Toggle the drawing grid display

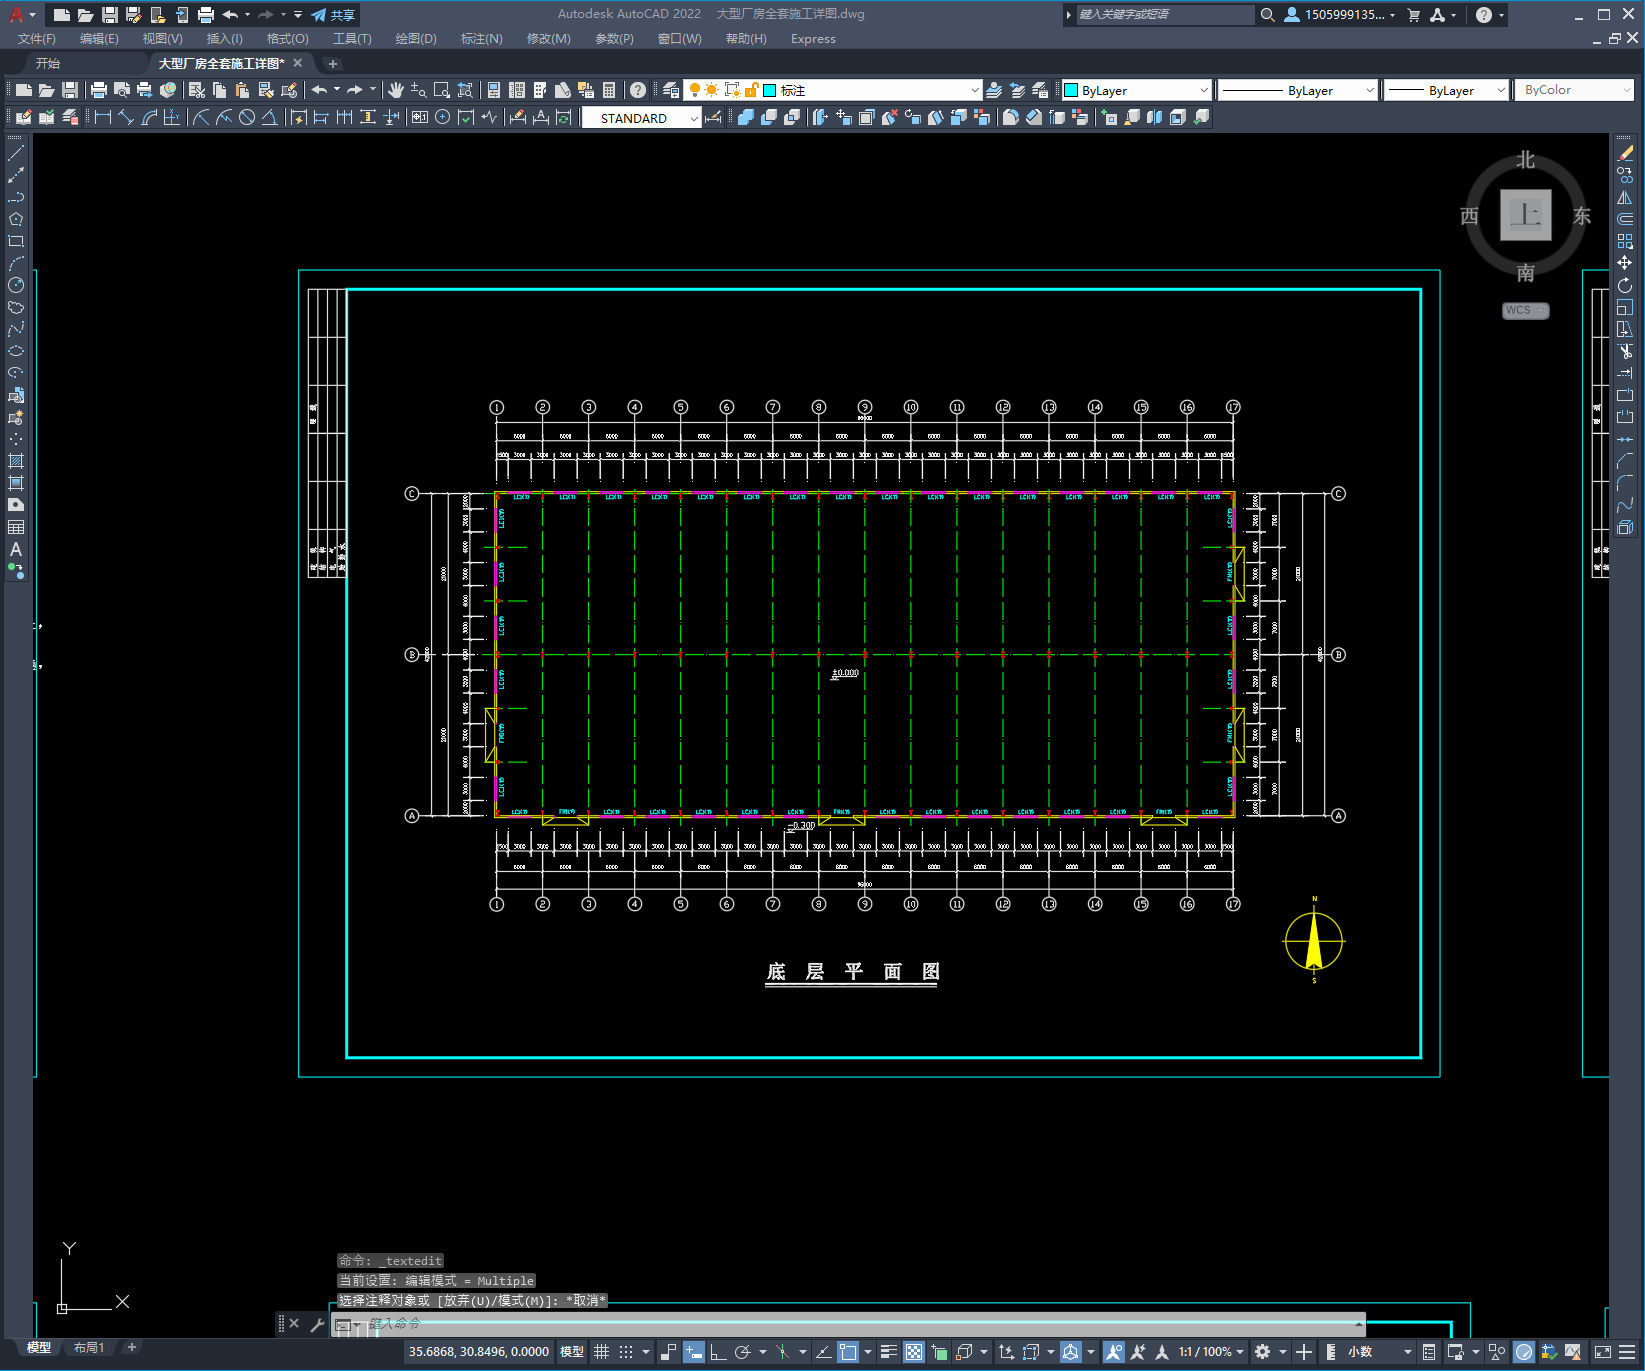pos(601,1352)
